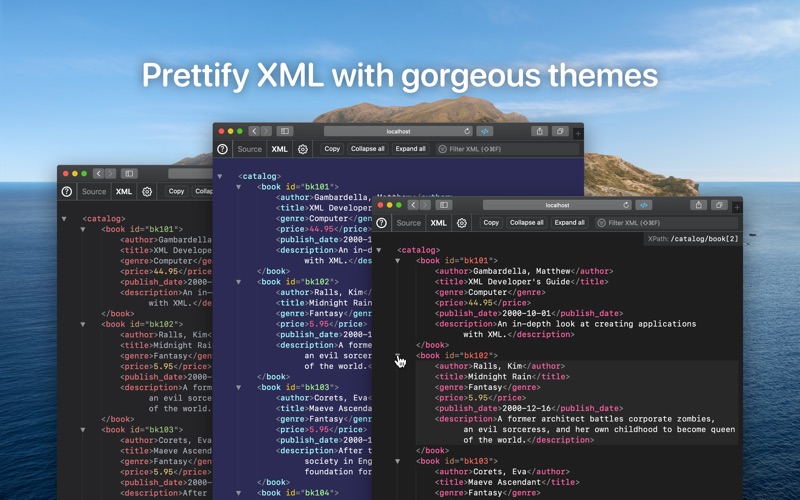Click Copy button in middle window

click(x=332, y=148)
